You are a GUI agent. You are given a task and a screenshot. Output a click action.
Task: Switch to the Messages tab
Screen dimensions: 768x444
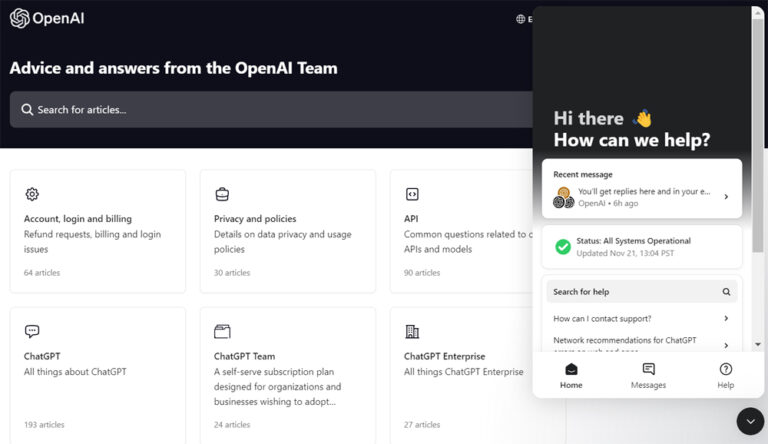(x=648, y=376)
